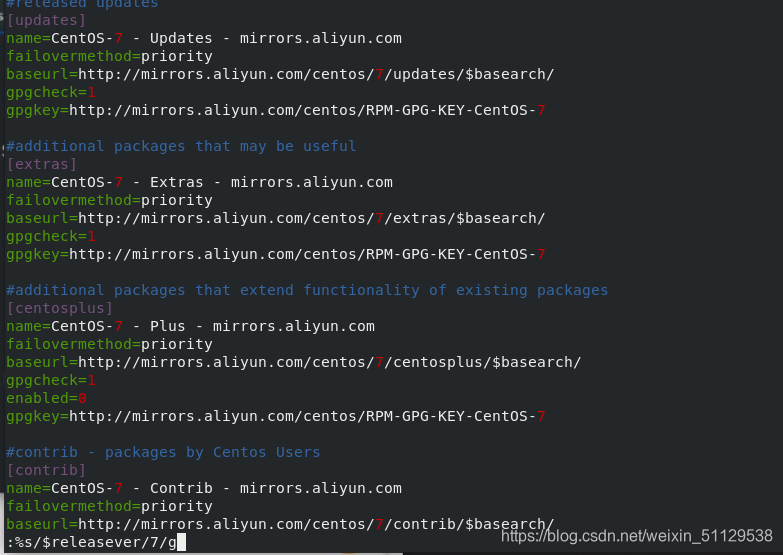Click the '#additional packages that may be useful' comment
Screen dimensions: 783x555
click(181, 146)
